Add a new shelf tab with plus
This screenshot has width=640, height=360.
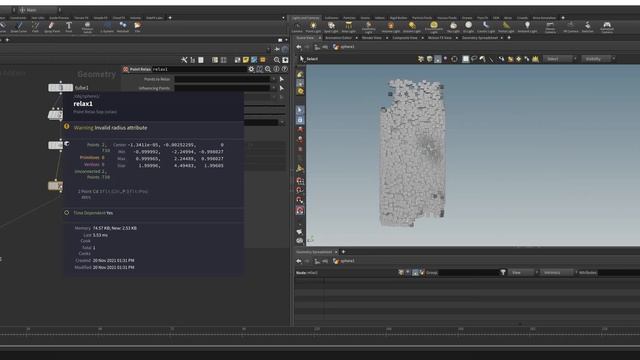[x=563, y=18]
